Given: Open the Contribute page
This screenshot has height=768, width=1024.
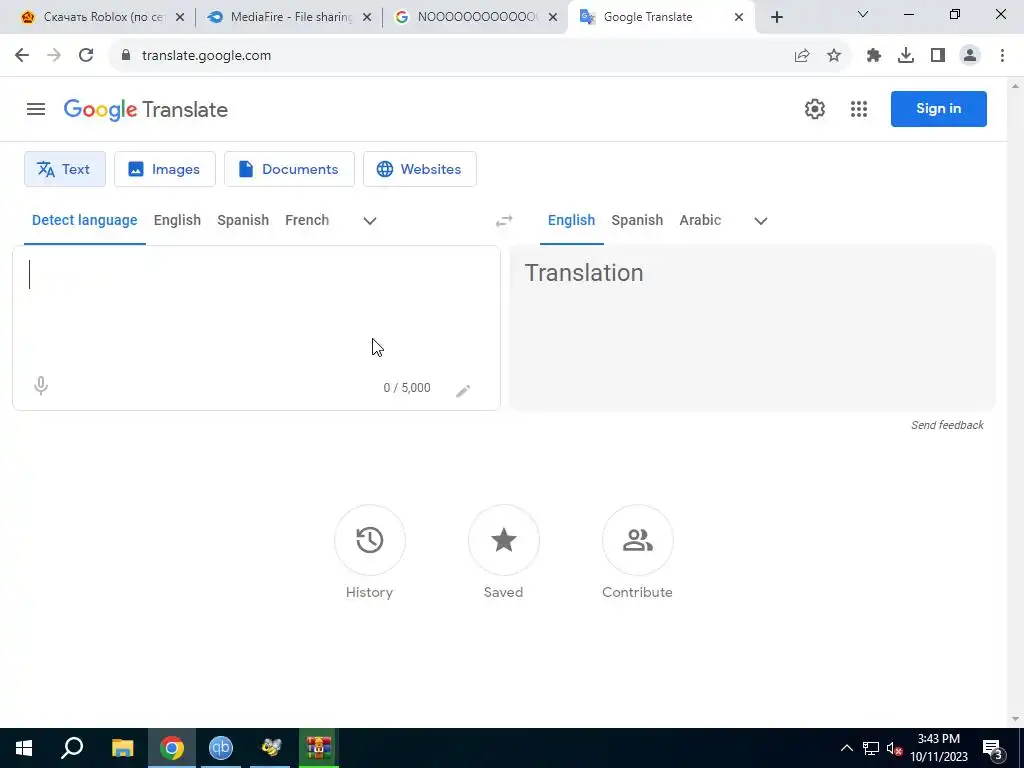Looking at the screenshot, I should [637, 540].
